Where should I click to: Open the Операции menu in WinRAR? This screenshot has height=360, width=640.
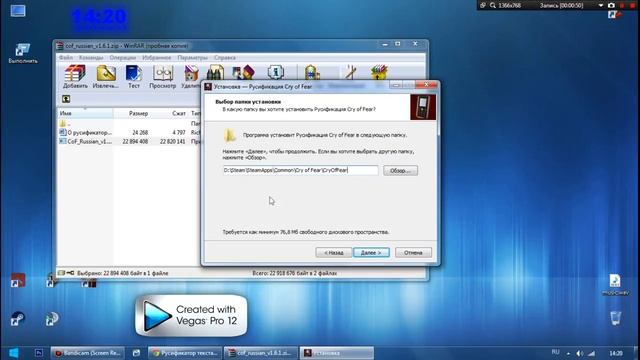point(122,58)
